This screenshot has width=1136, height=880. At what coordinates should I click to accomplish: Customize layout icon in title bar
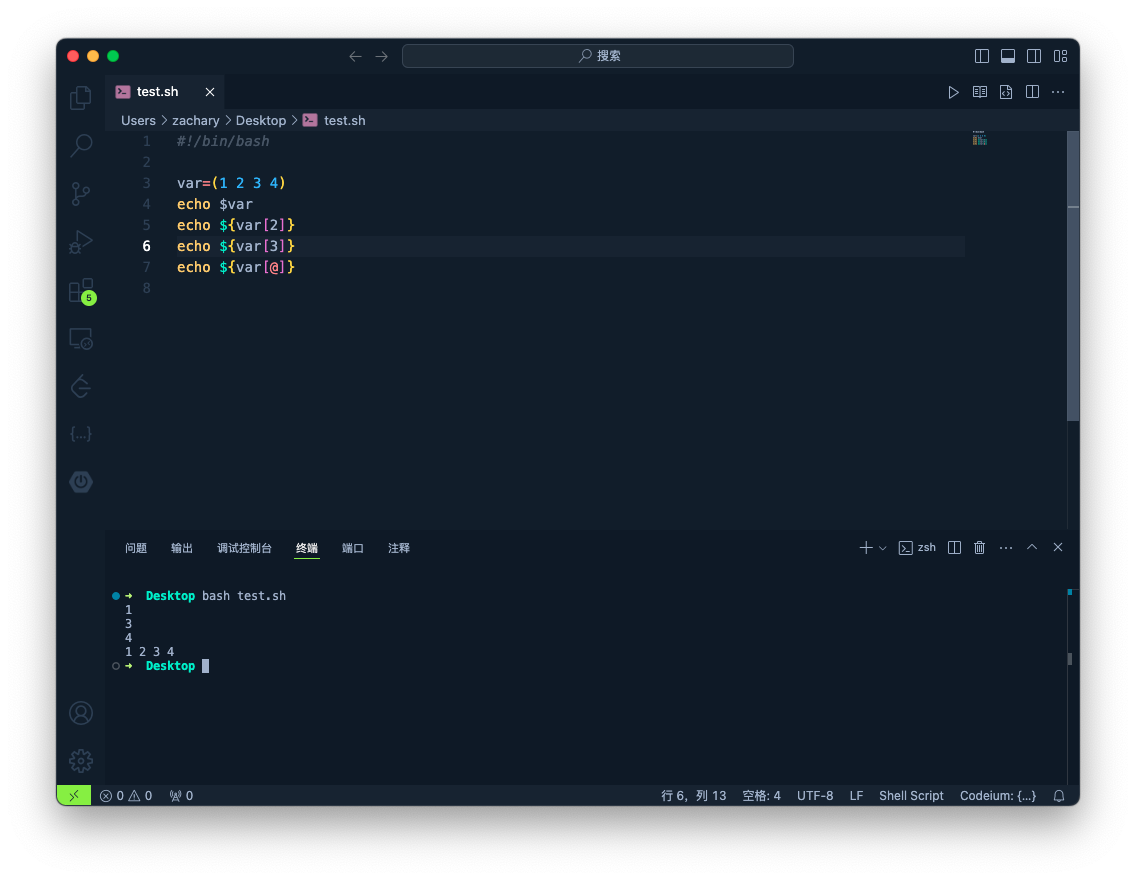pos(1061,56)
